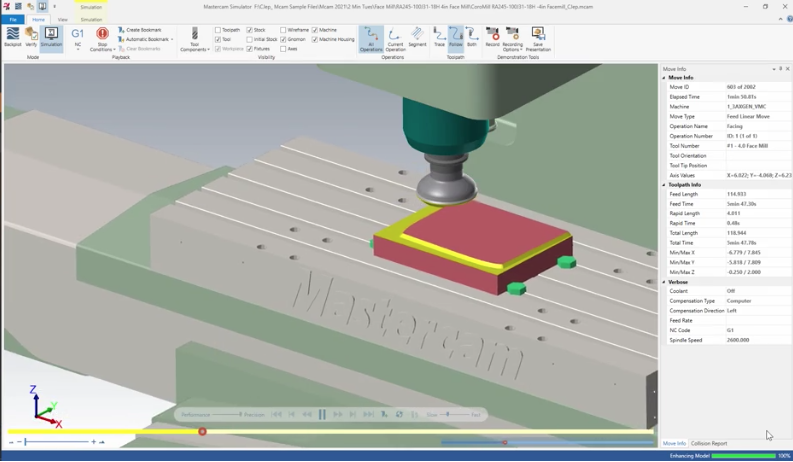Toggle the Gnomon checkbox
This screenshot has height=462, width=793.
click(283, 39)
